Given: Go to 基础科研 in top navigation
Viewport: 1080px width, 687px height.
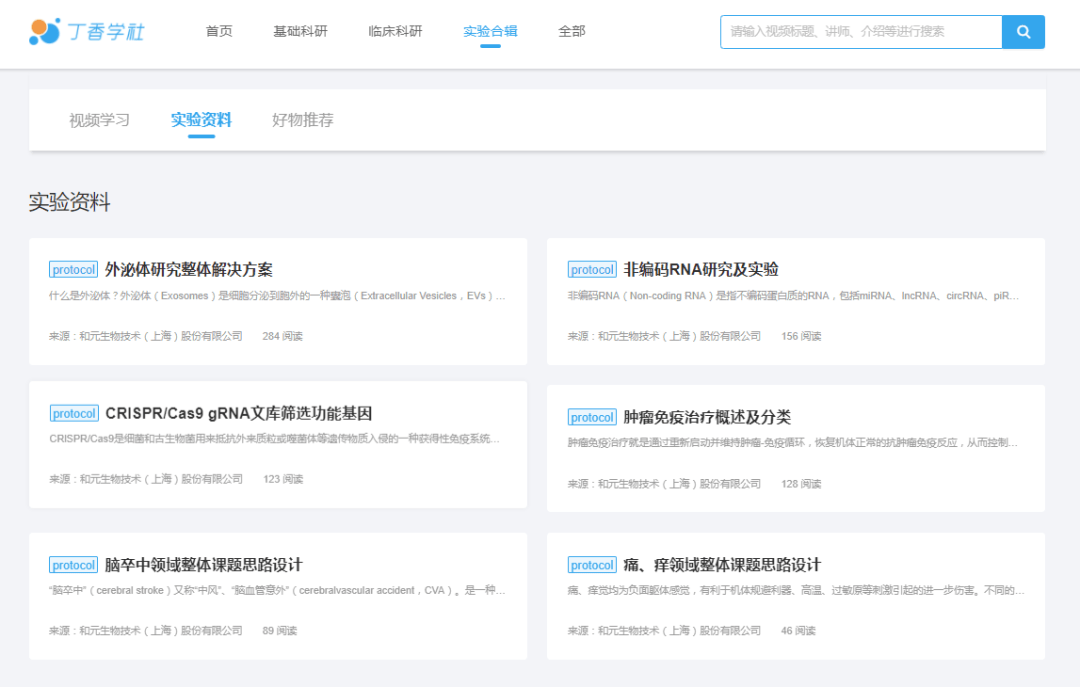Looking at the screenshot, I should pyautogui.click(x=300, y=32).
